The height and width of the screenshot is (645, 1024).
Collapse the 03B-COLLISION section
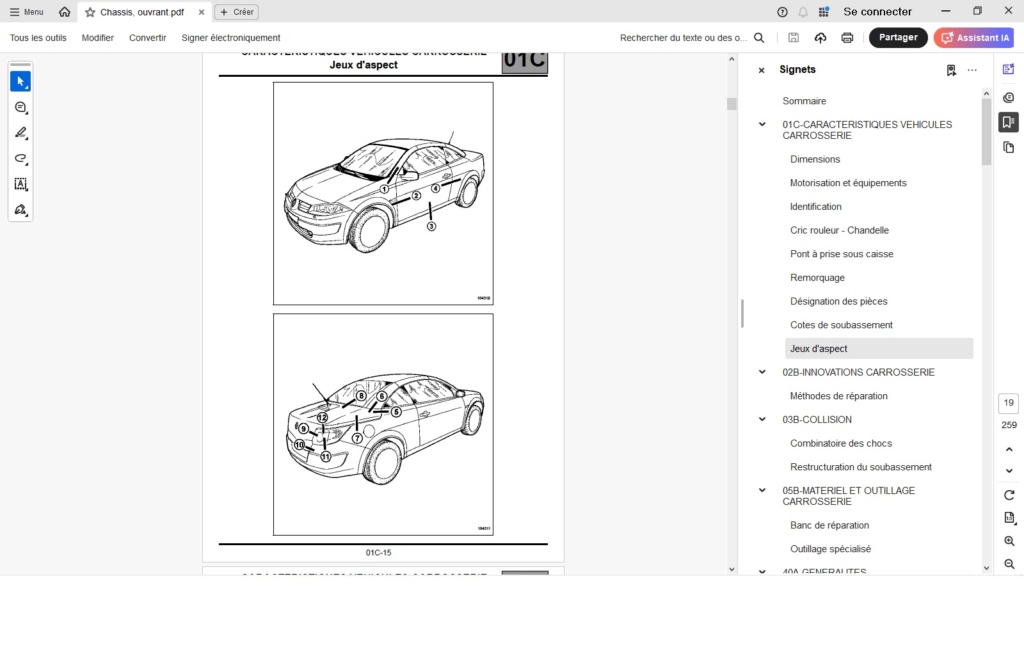click(x=762, y=419)
